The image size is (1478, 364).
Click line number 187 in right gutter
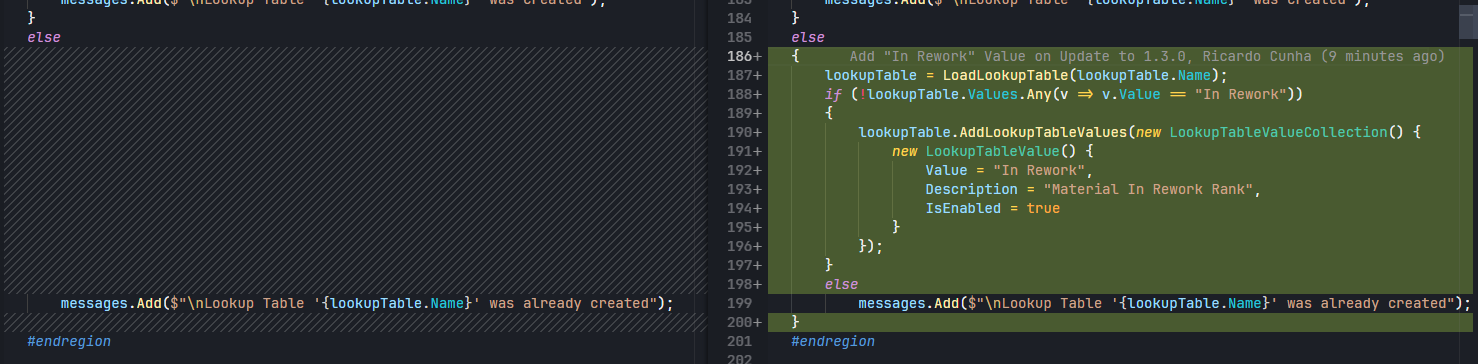pyautogui.click(x=740, y=76)
